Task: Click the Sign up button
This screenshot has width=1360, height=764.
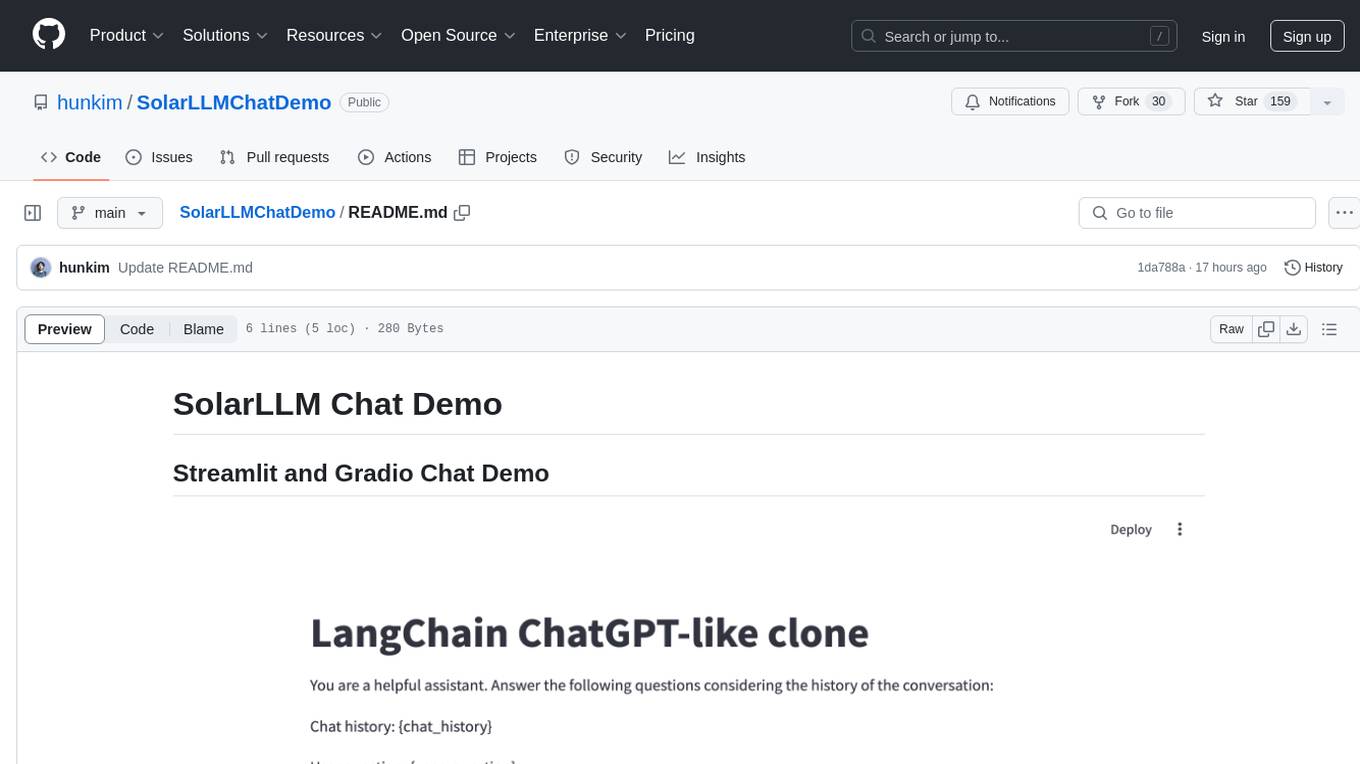Action: click(1307, 36)
